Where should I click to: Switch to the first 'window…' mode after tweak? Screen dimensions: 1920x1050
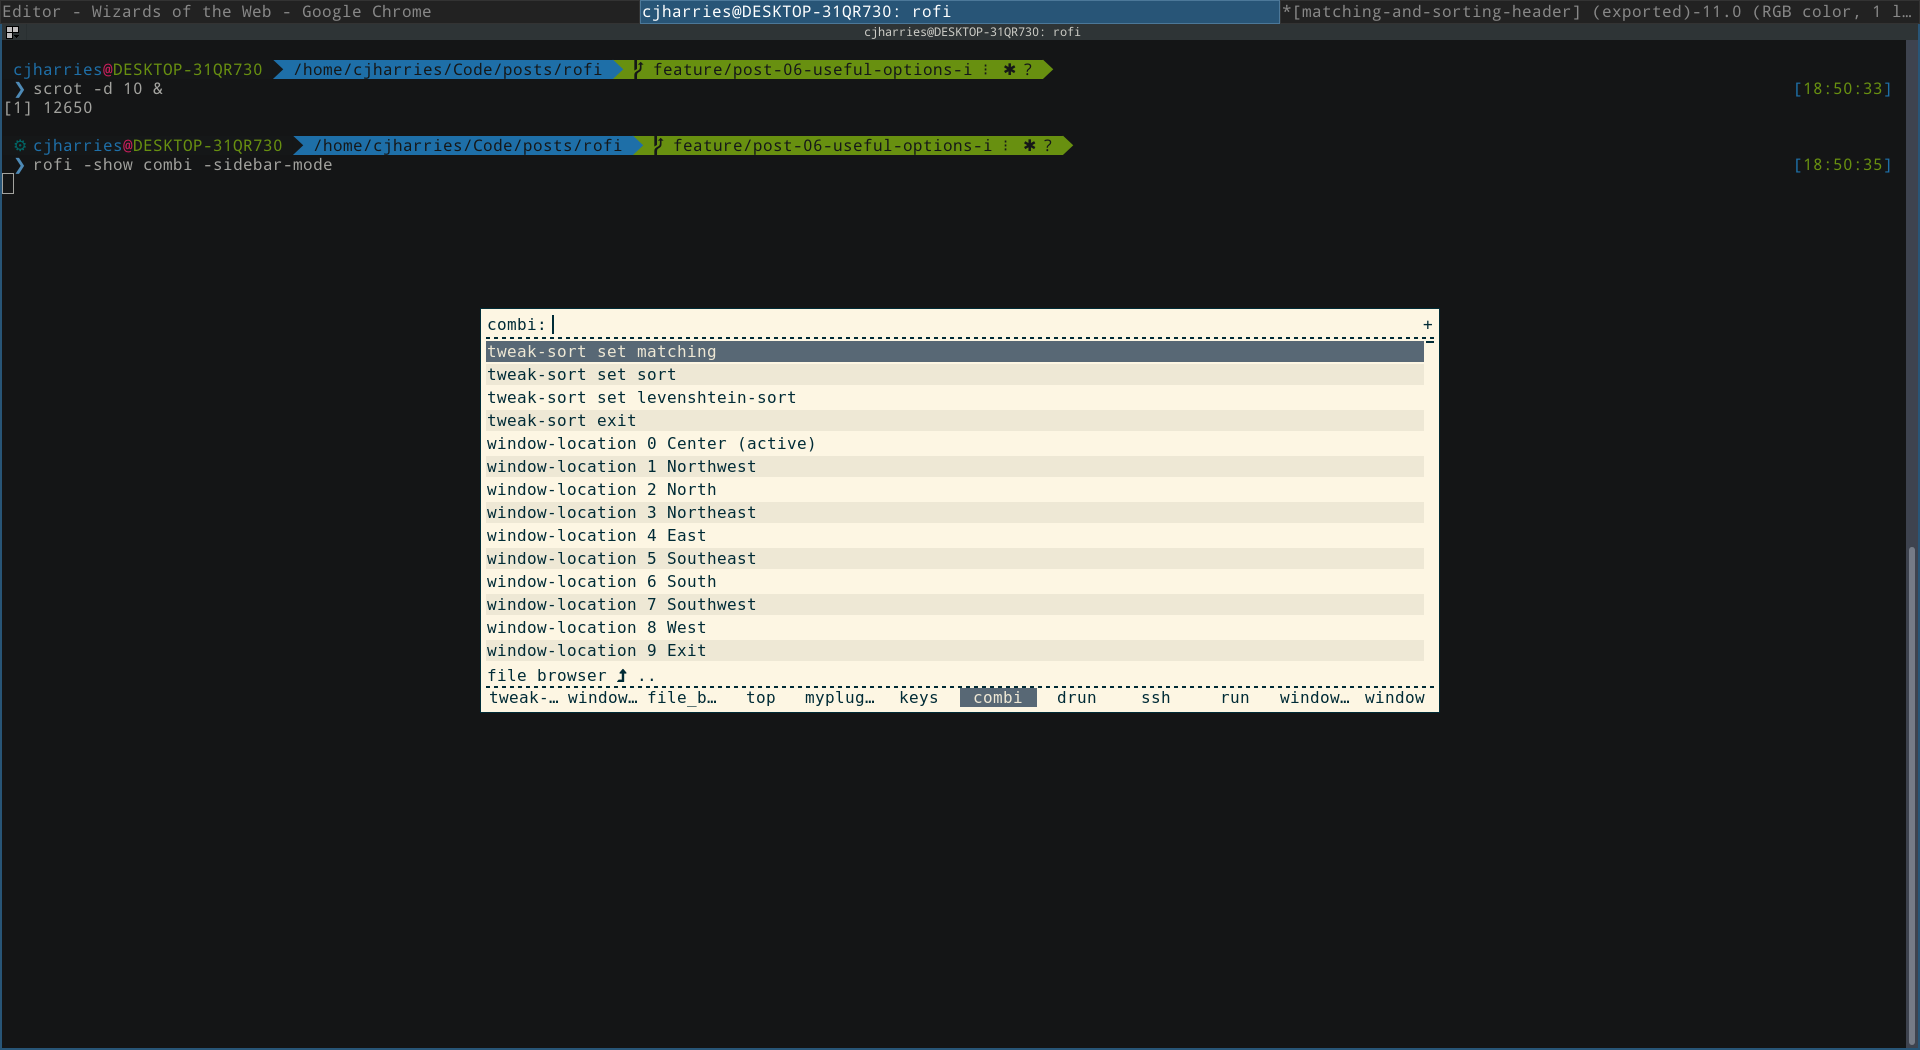pyautogui.click(x=602, y=697)
